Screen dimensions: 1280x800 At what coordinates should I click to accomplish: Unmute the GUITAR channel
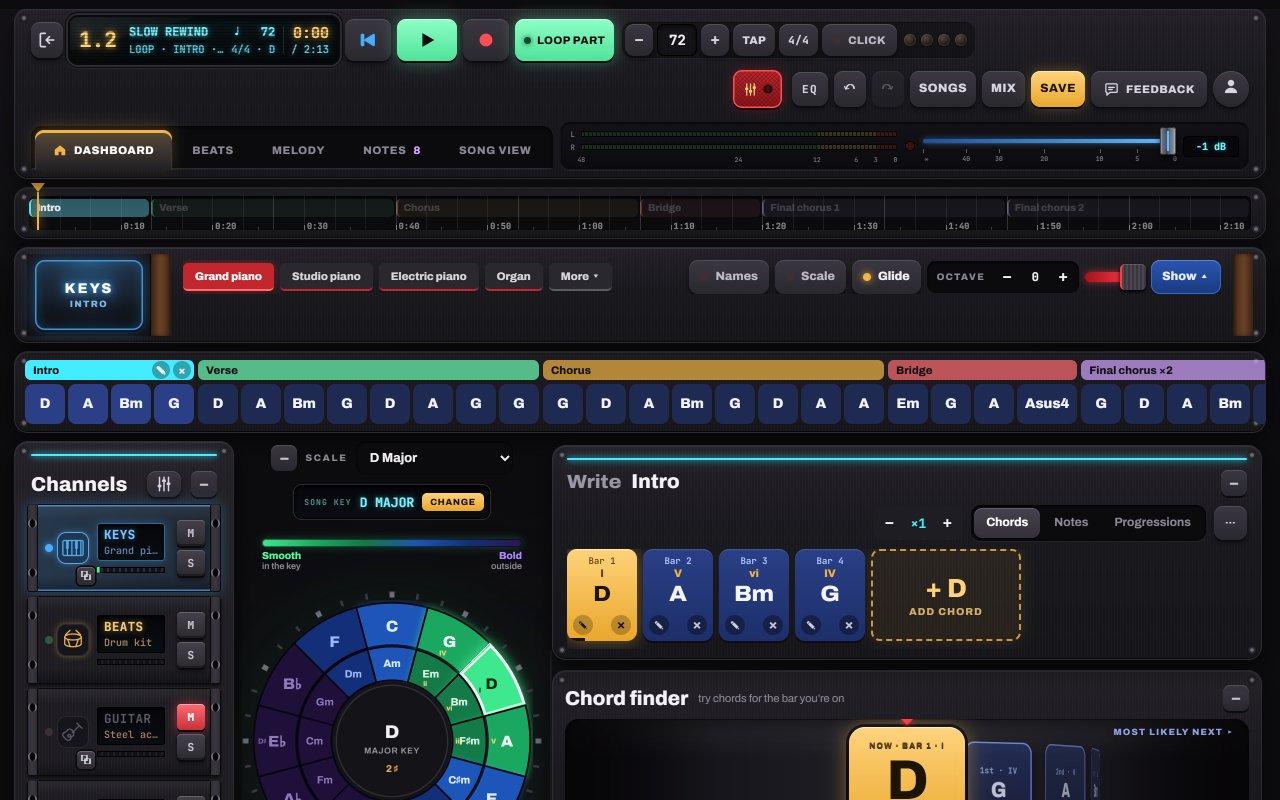(190, 717)
